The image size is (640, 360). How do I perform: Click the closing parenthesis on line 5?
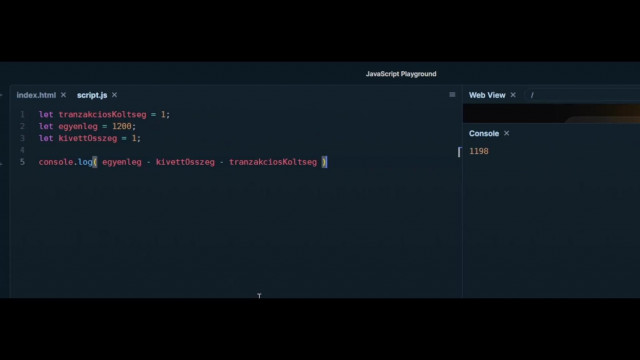pyautogui.click(x=324, y=162)
